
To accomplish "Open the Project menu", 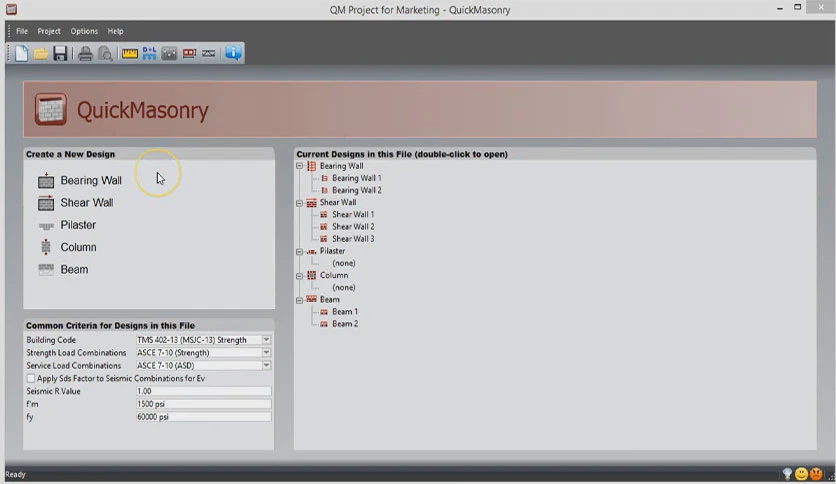I will click(49, 31).
